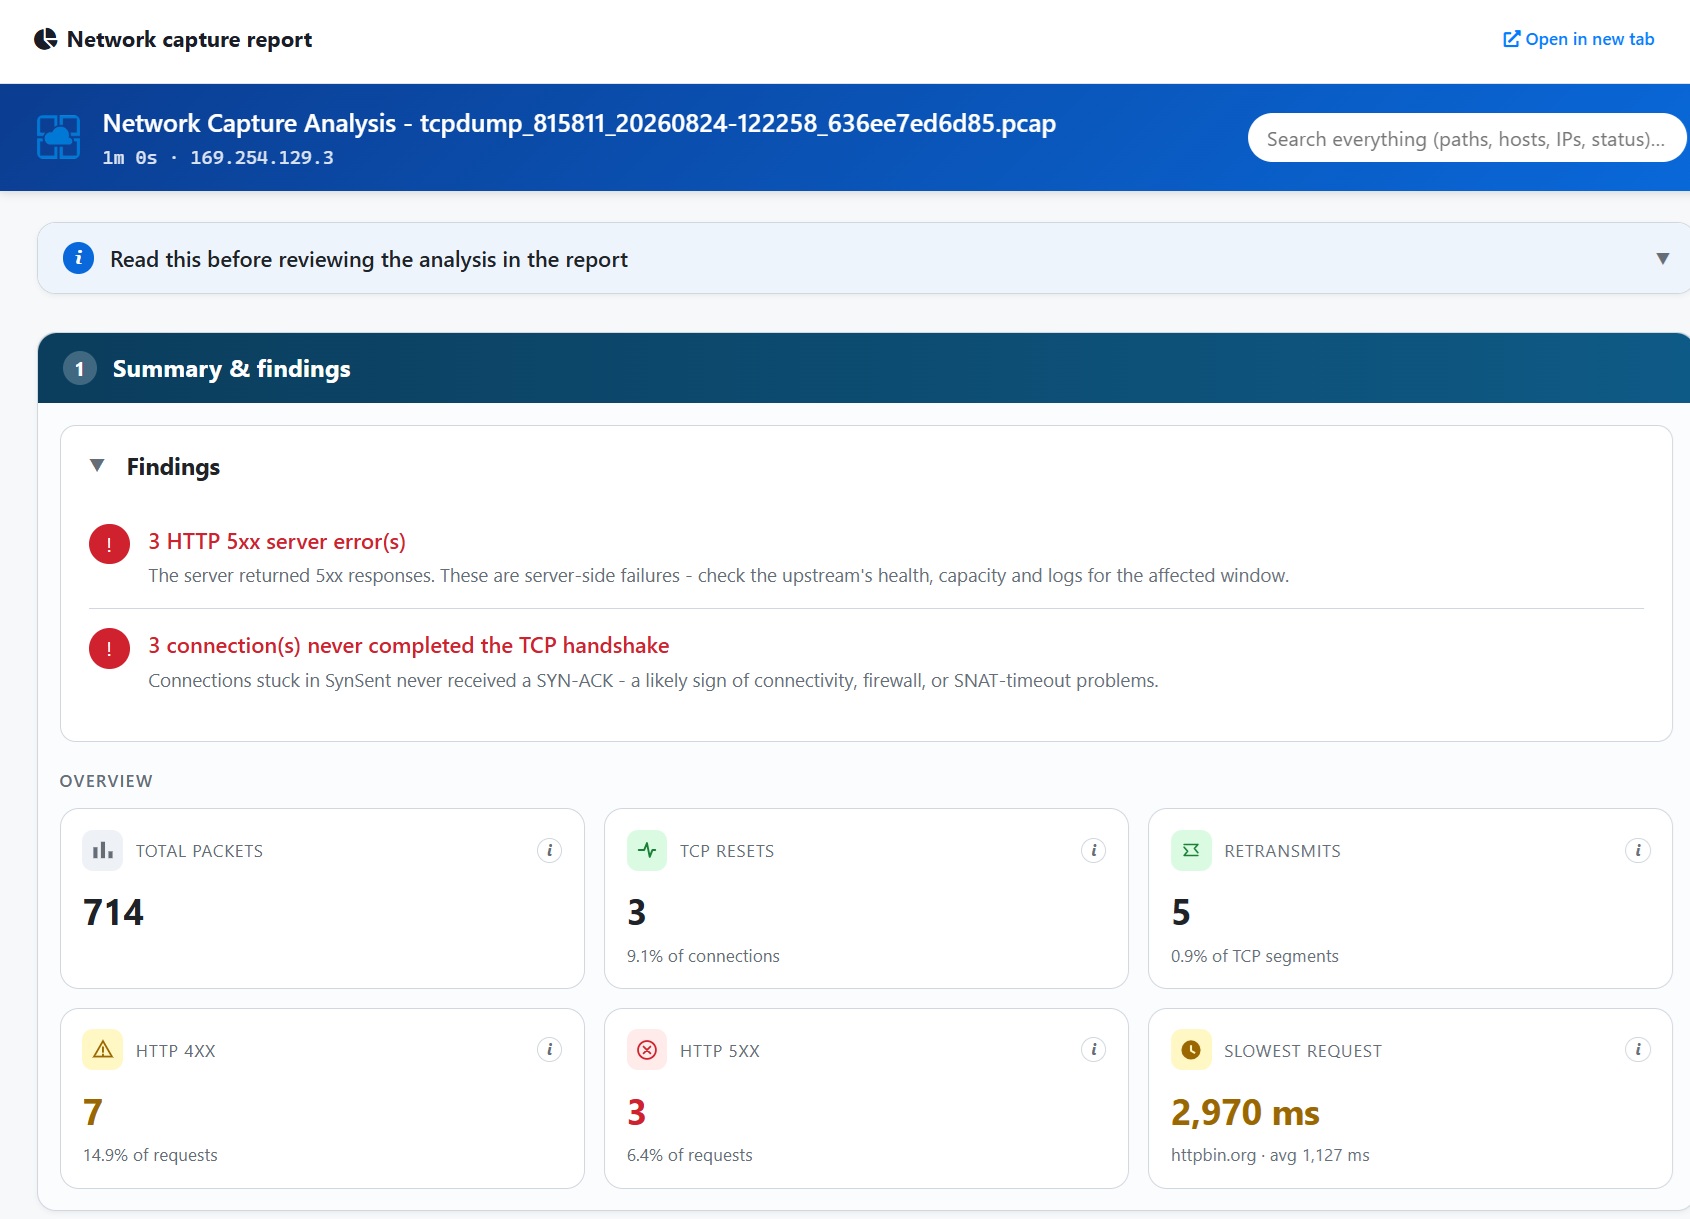This screenshot has height=1219, width=1690.
Task: Click the OVERVIEW section label
Action: [106, 781]
